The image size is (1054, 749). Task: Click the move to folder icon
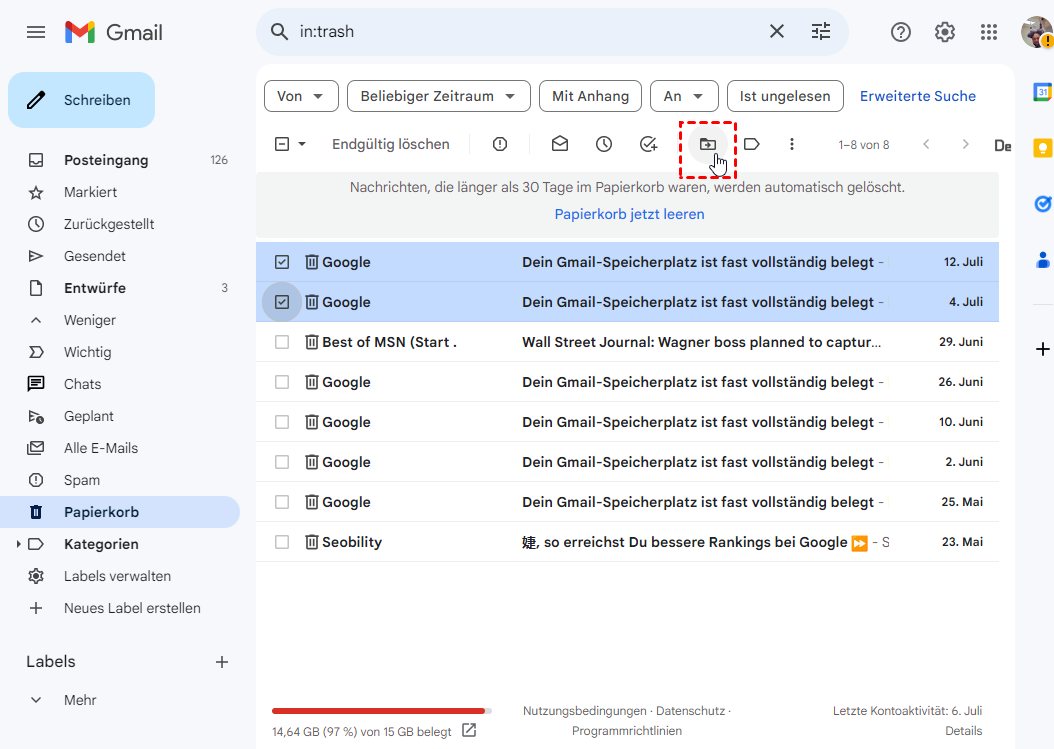708,144
